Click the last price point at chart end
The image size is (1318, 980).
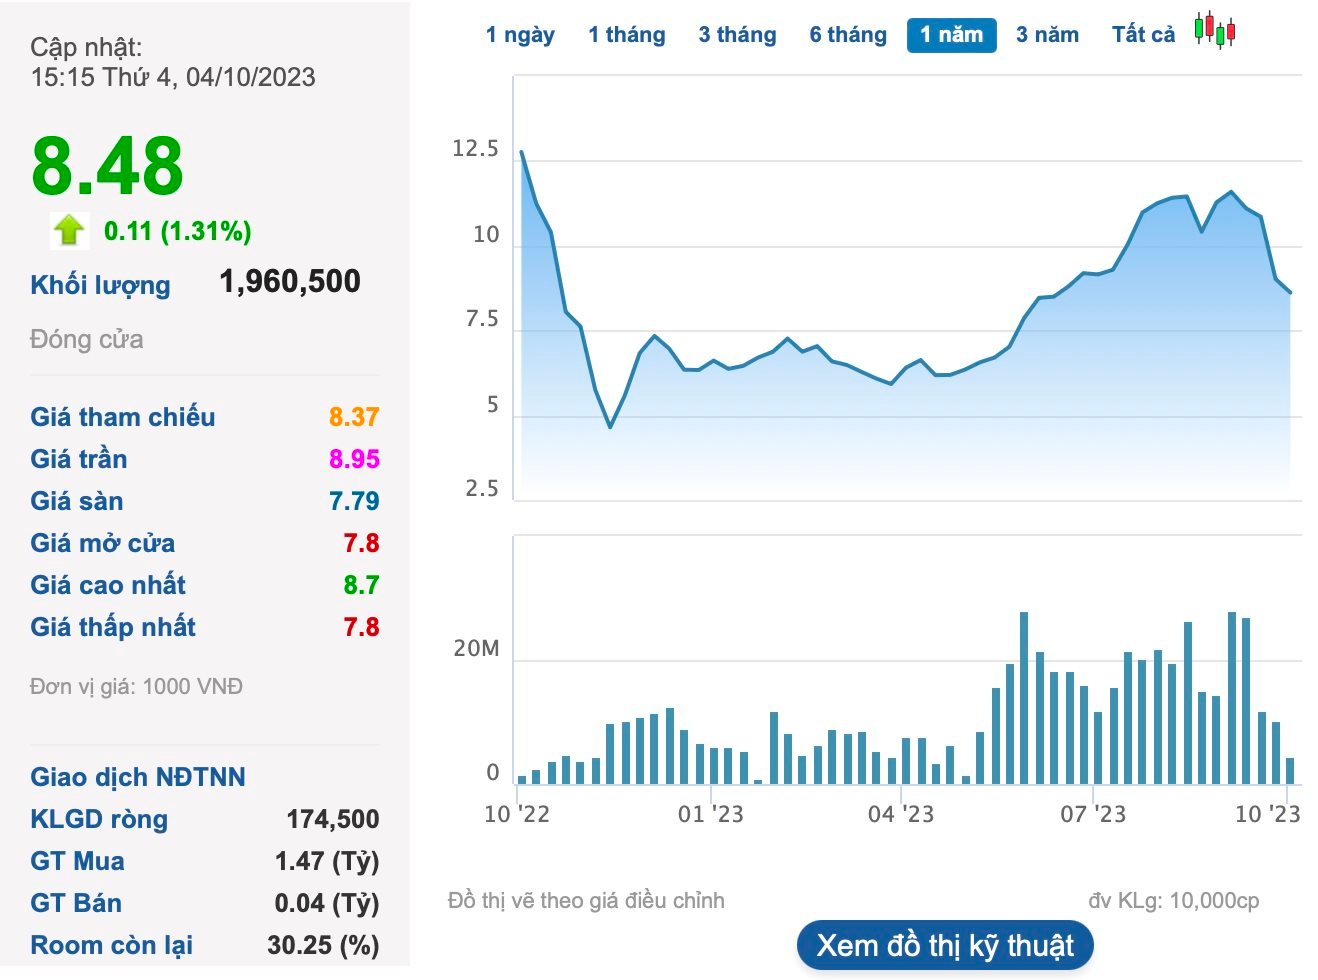(x=1291, y=293)
